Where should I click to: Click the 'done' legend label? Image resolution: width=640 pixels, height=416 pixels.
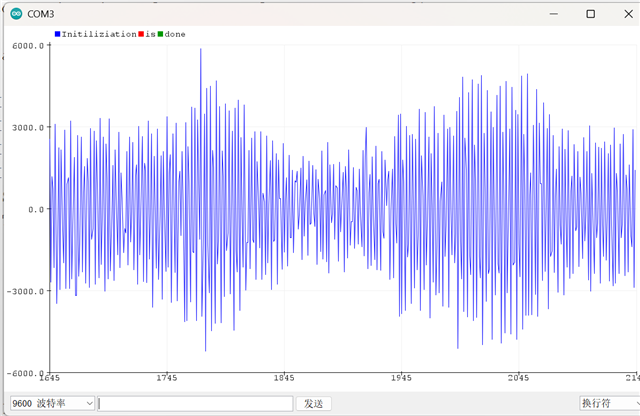point(175,34)
